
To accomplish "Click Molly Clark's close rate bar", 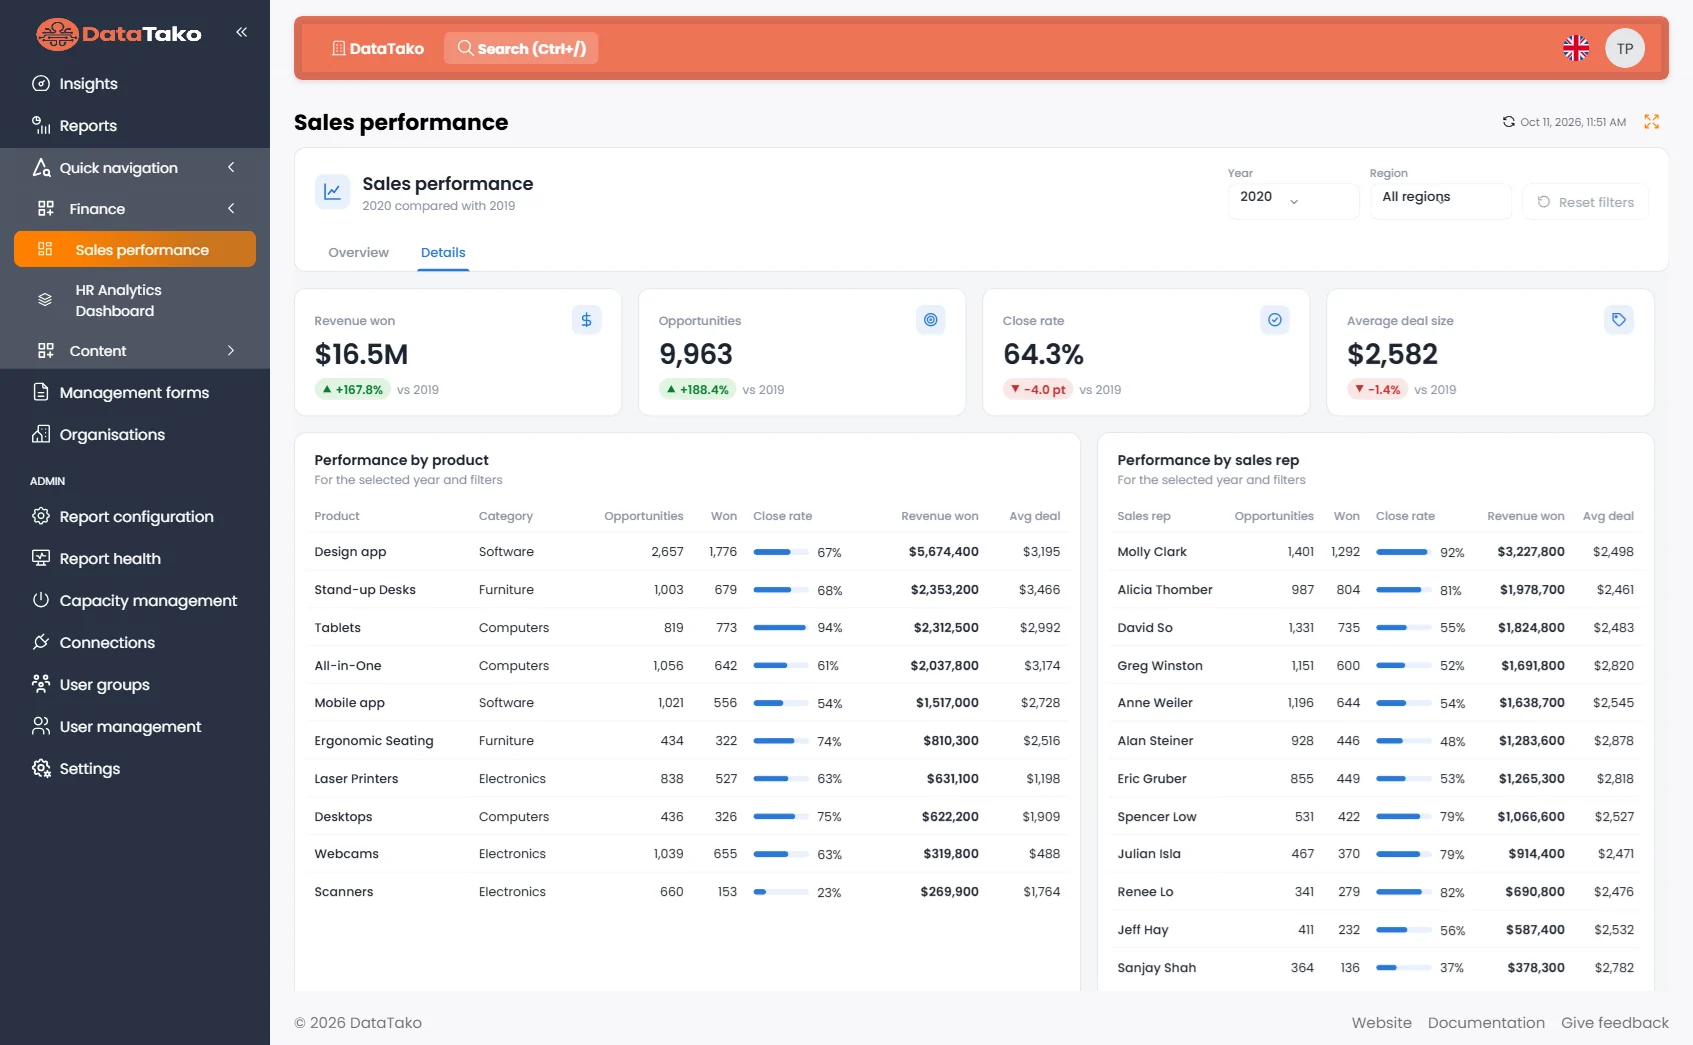I will point(1403,552).
